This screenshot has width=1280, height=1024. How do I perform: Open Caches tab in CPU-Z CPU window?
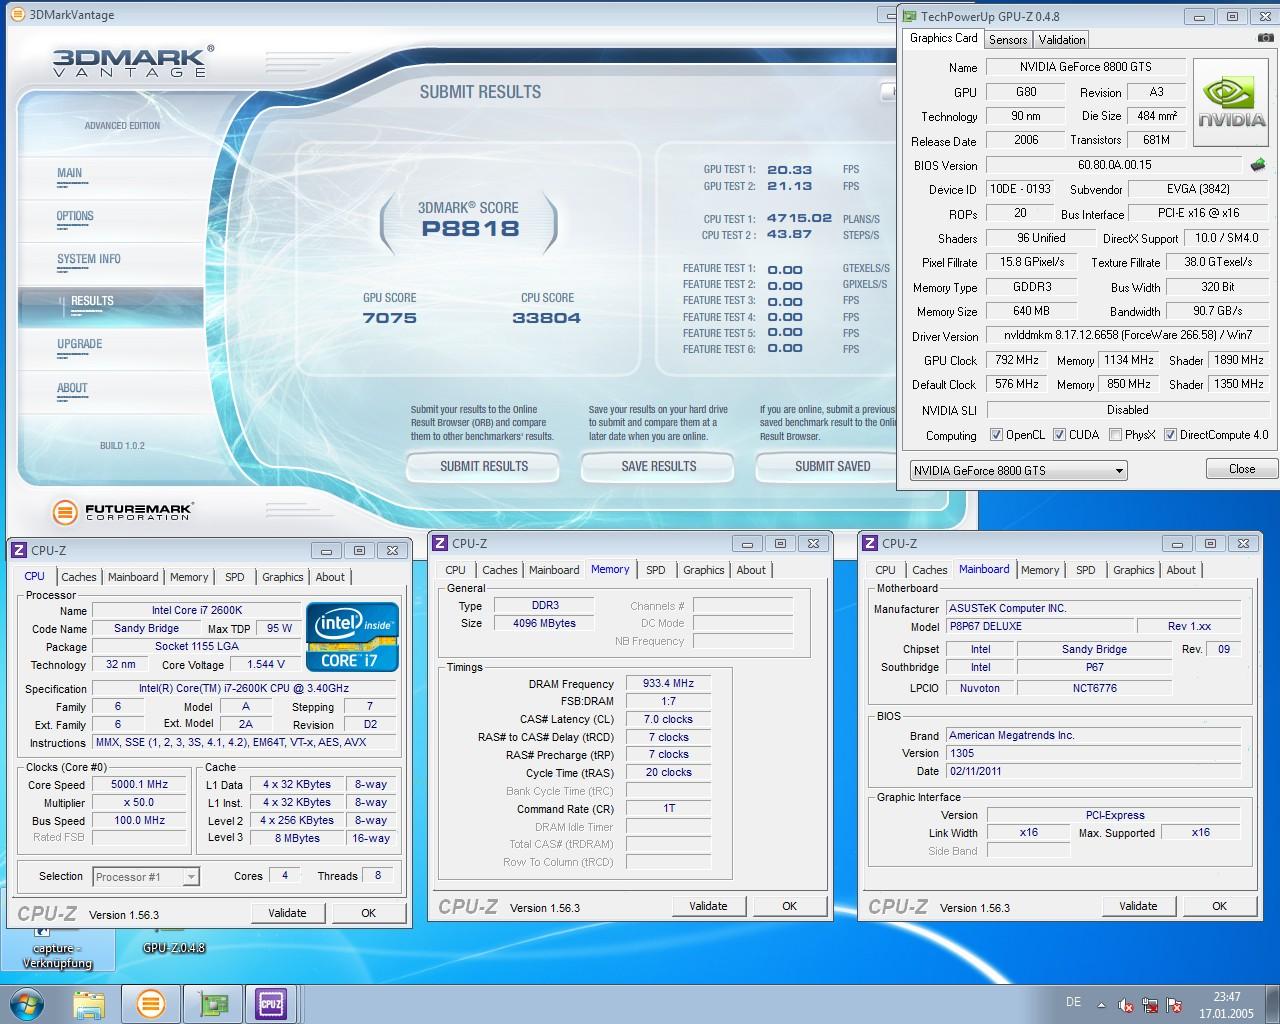[x=79, y=577]
